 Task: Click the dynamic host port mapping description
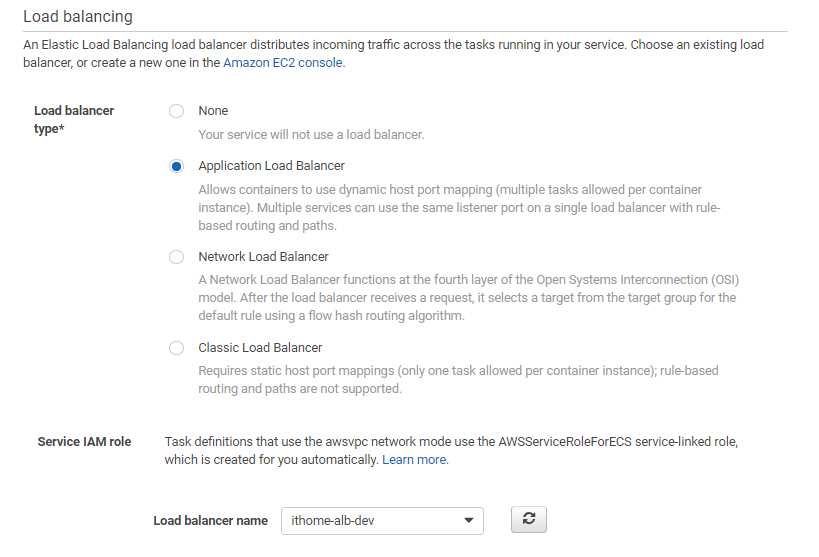[x=459, y=207]
